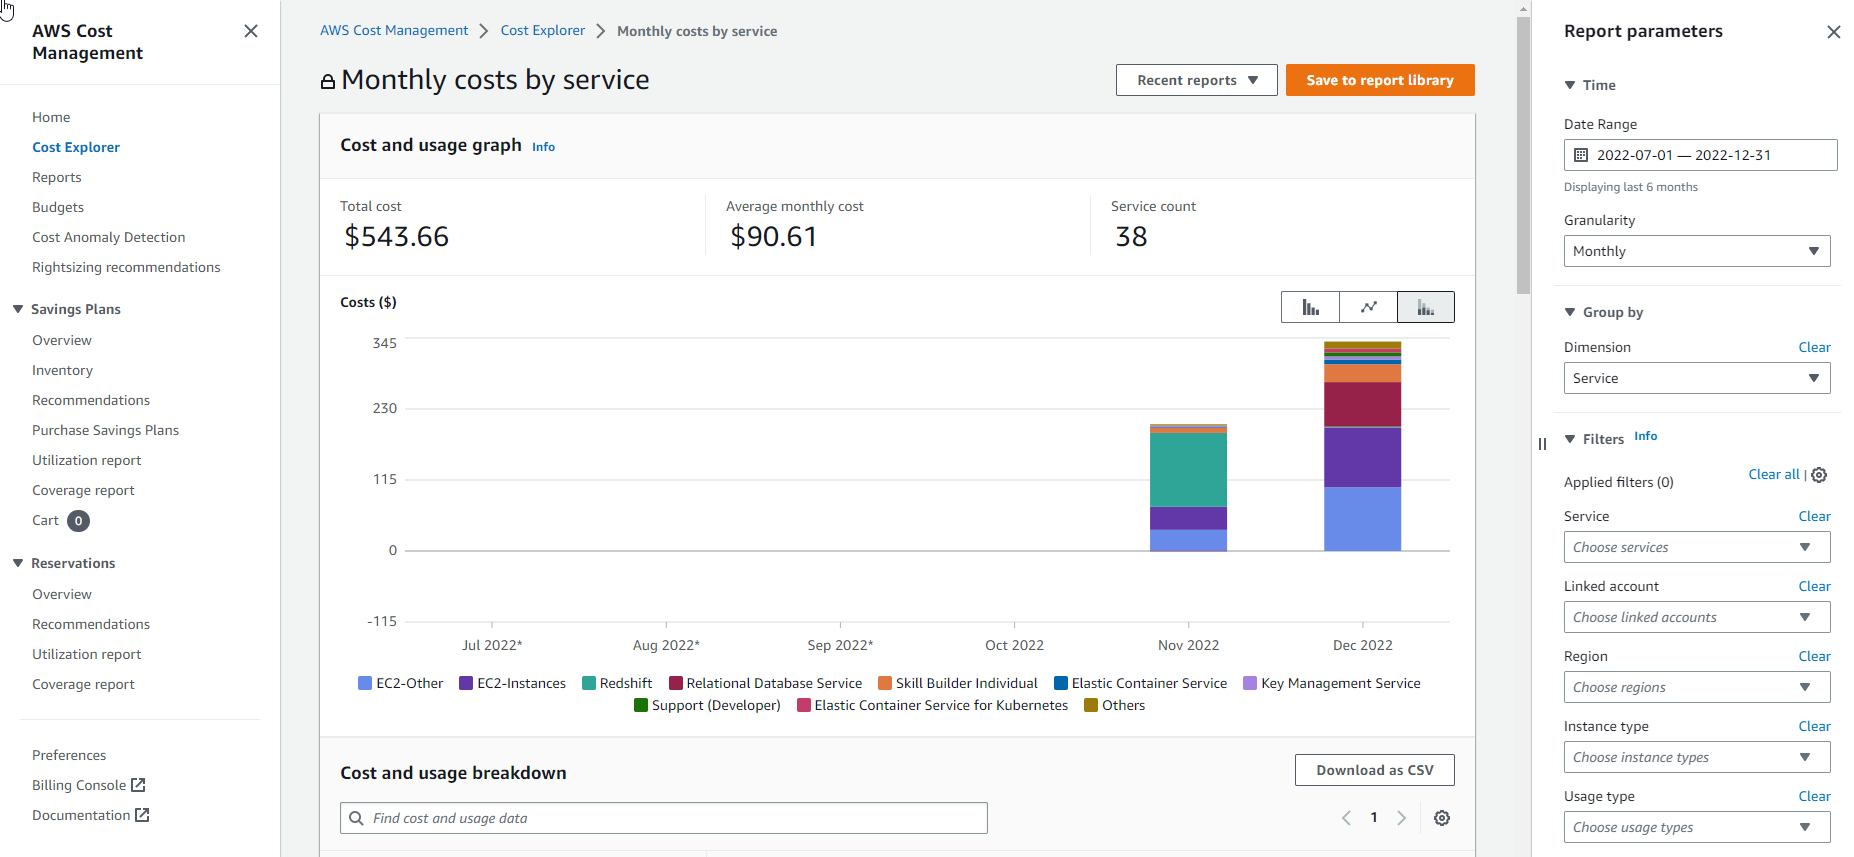Image resolution: width=1854 pixels, height=857 pixels.
Task: Open filter settings gear icon
Action: click(1819, 475)
